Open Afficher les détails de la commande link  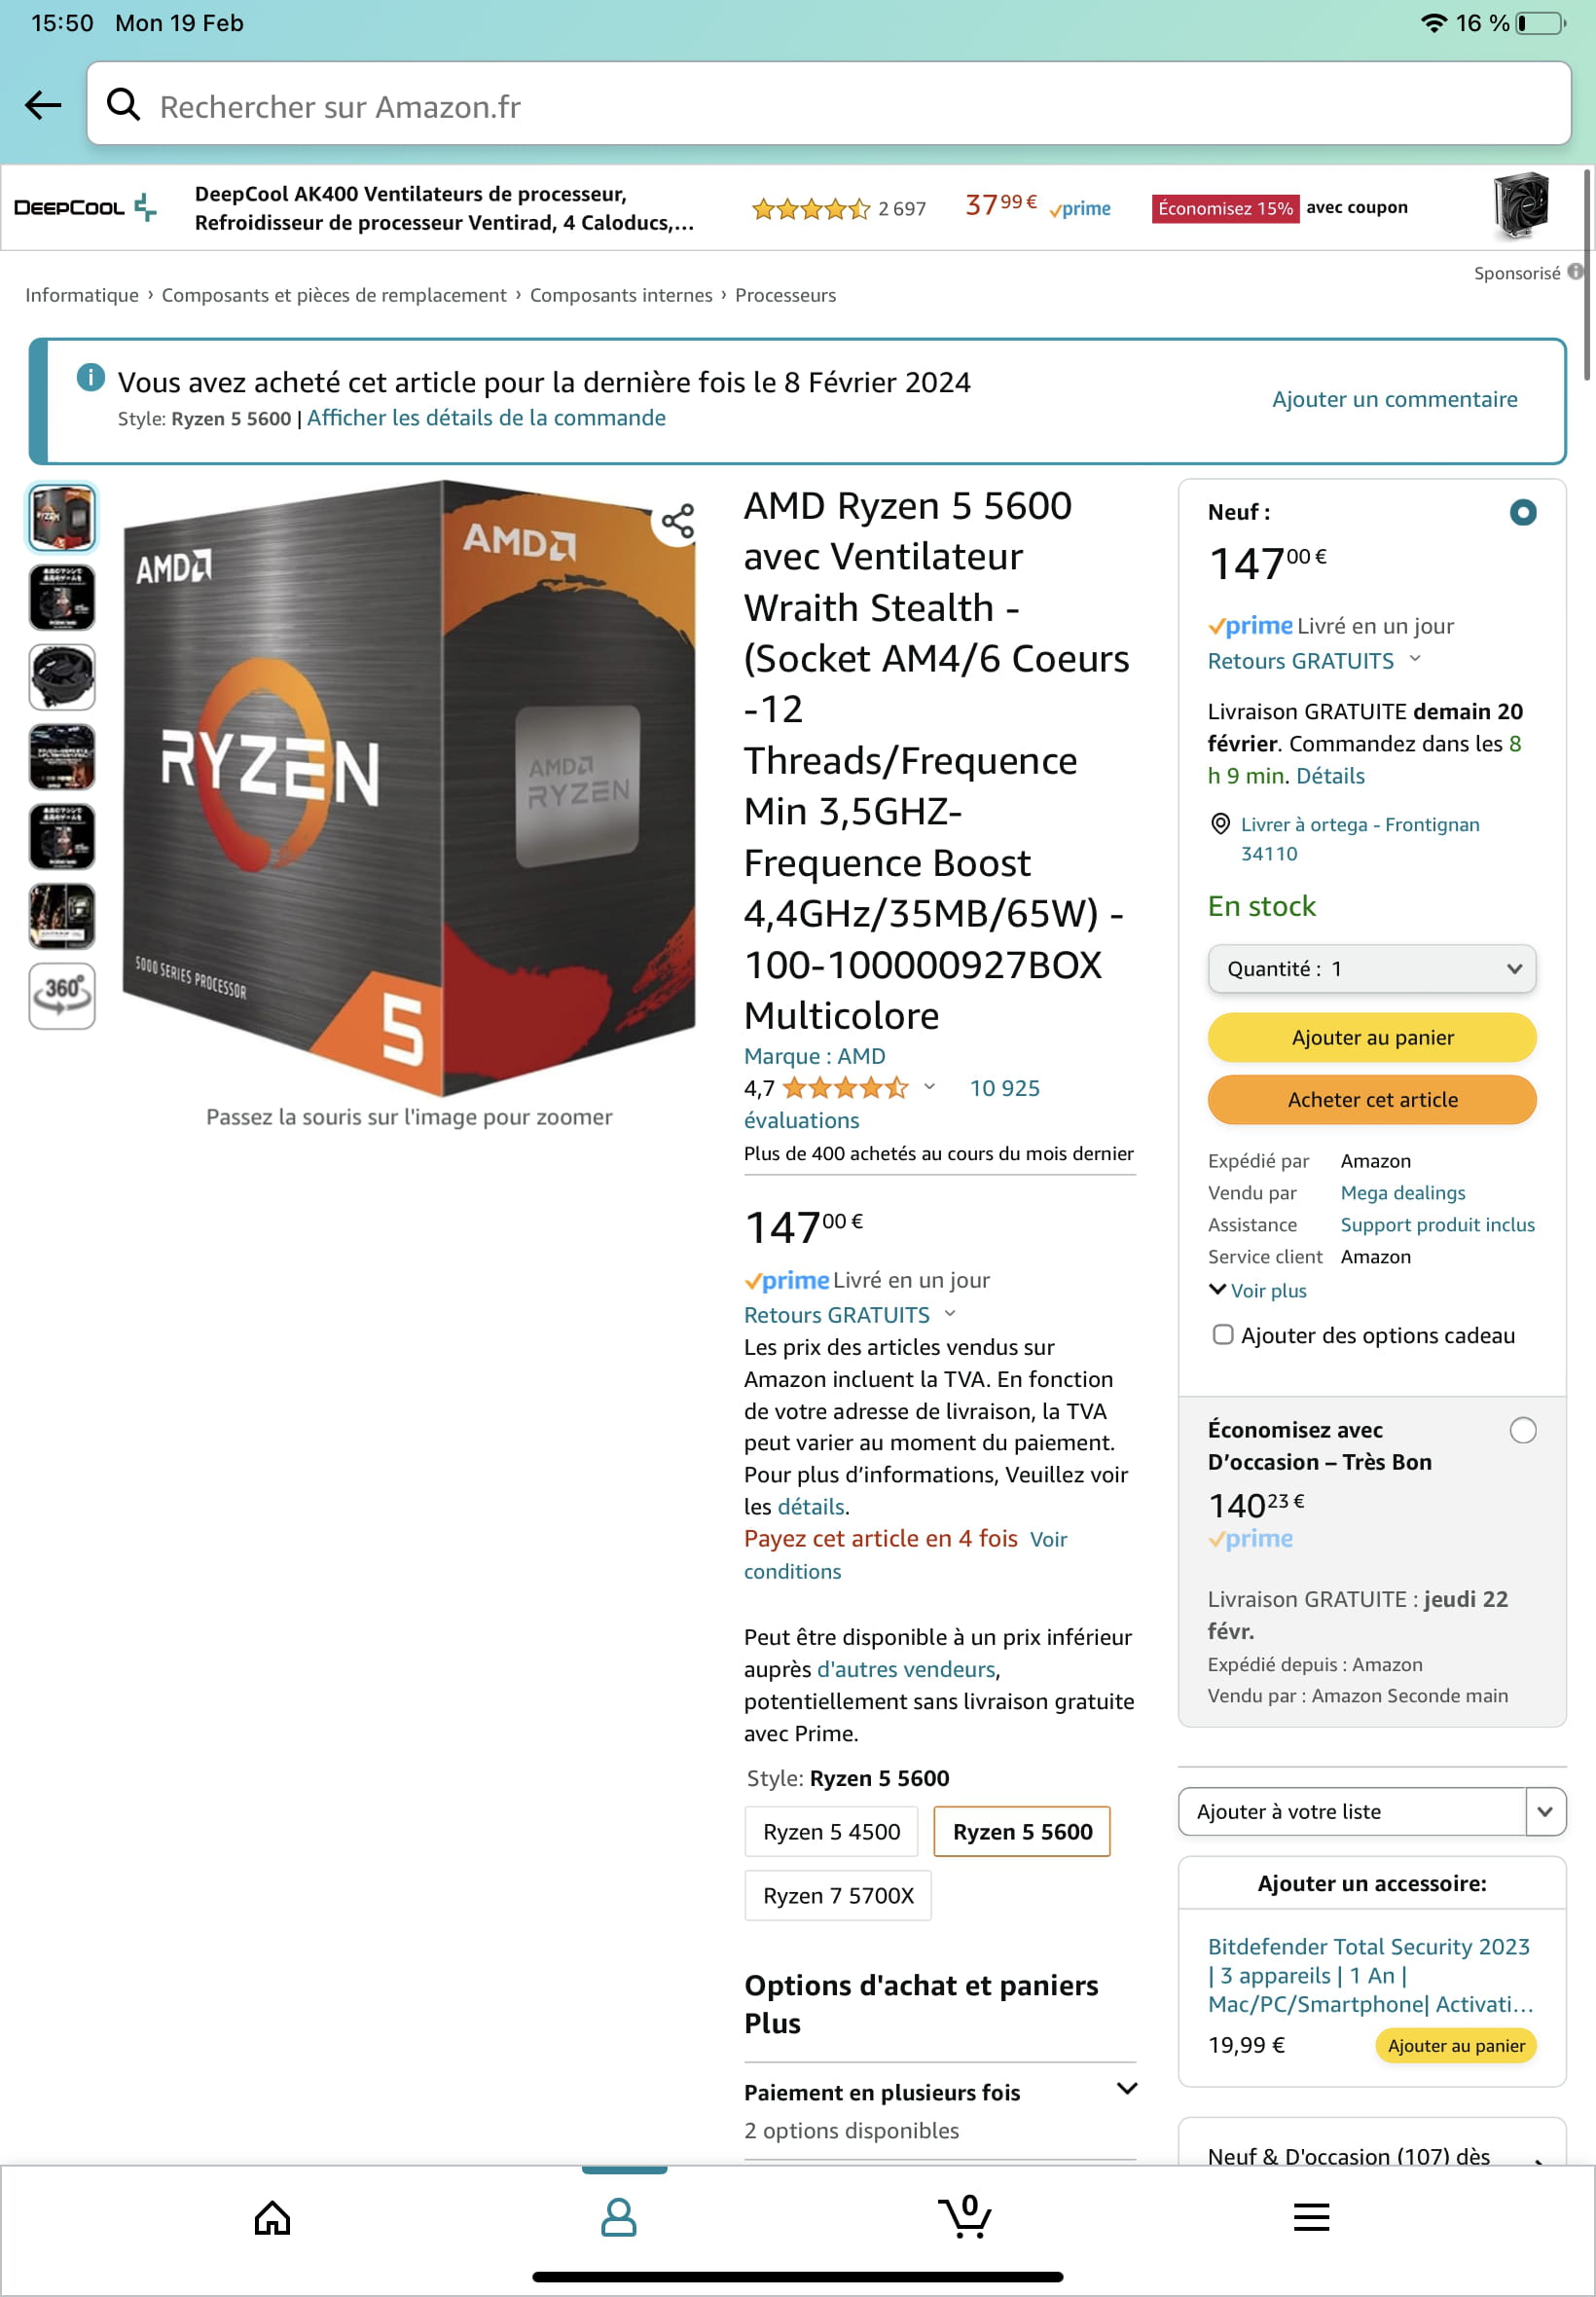(486, 418)
